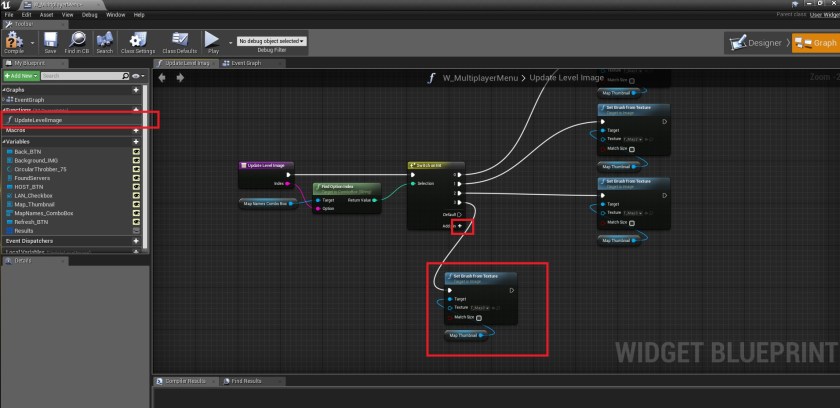Screen dimensions: 840x408
Task: Select the UpdateLevelImage function in My Blueprint
Action: [40, 120]
